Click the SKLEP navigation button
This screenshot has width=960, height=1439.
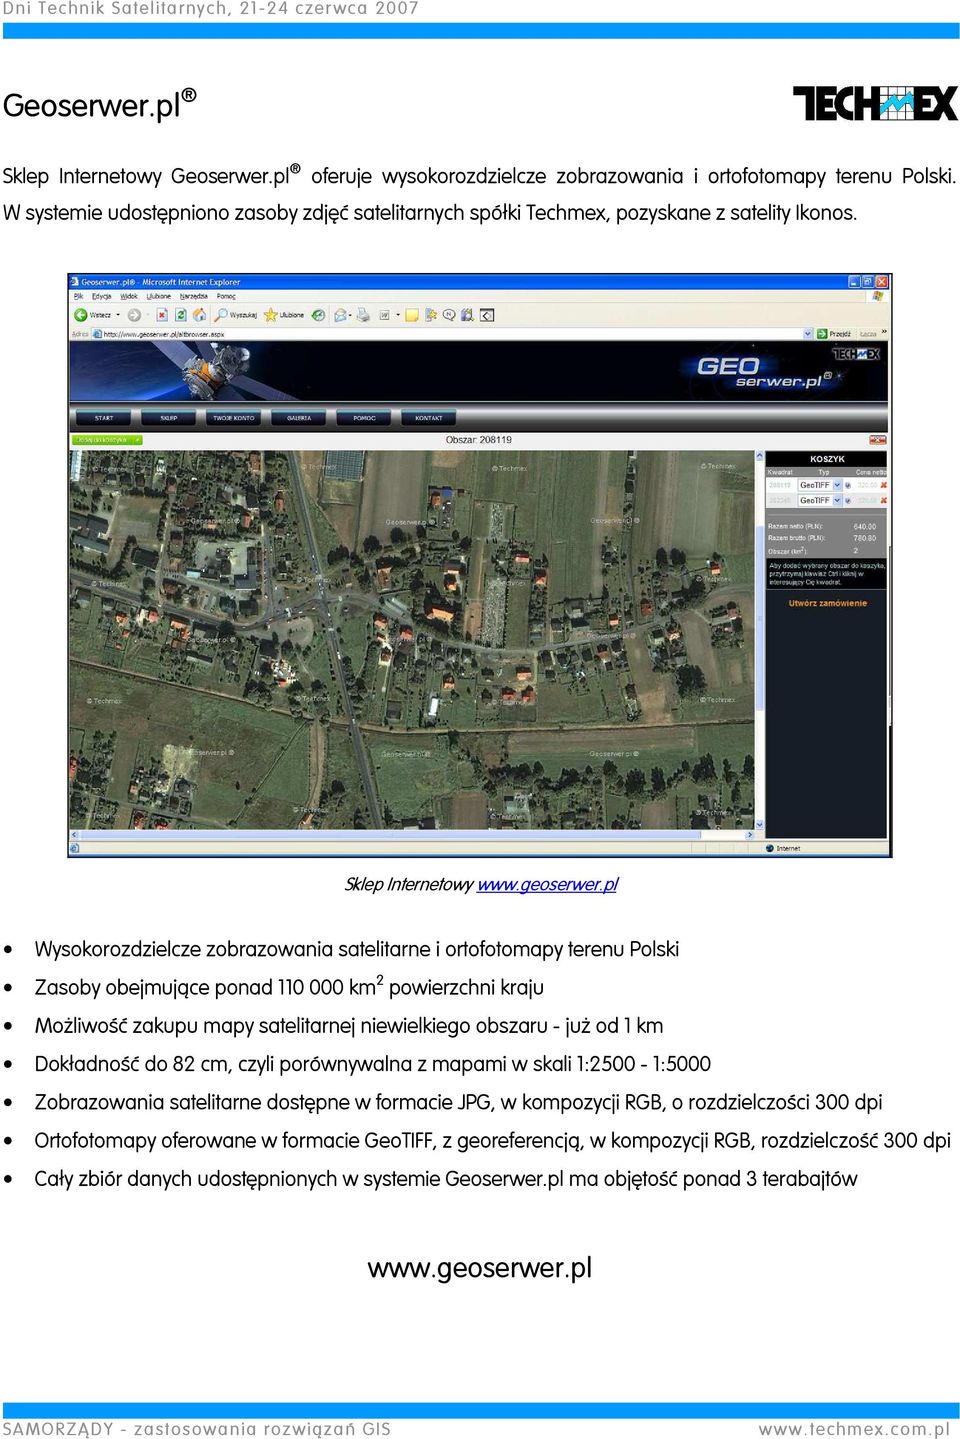[x=169, y=418]
